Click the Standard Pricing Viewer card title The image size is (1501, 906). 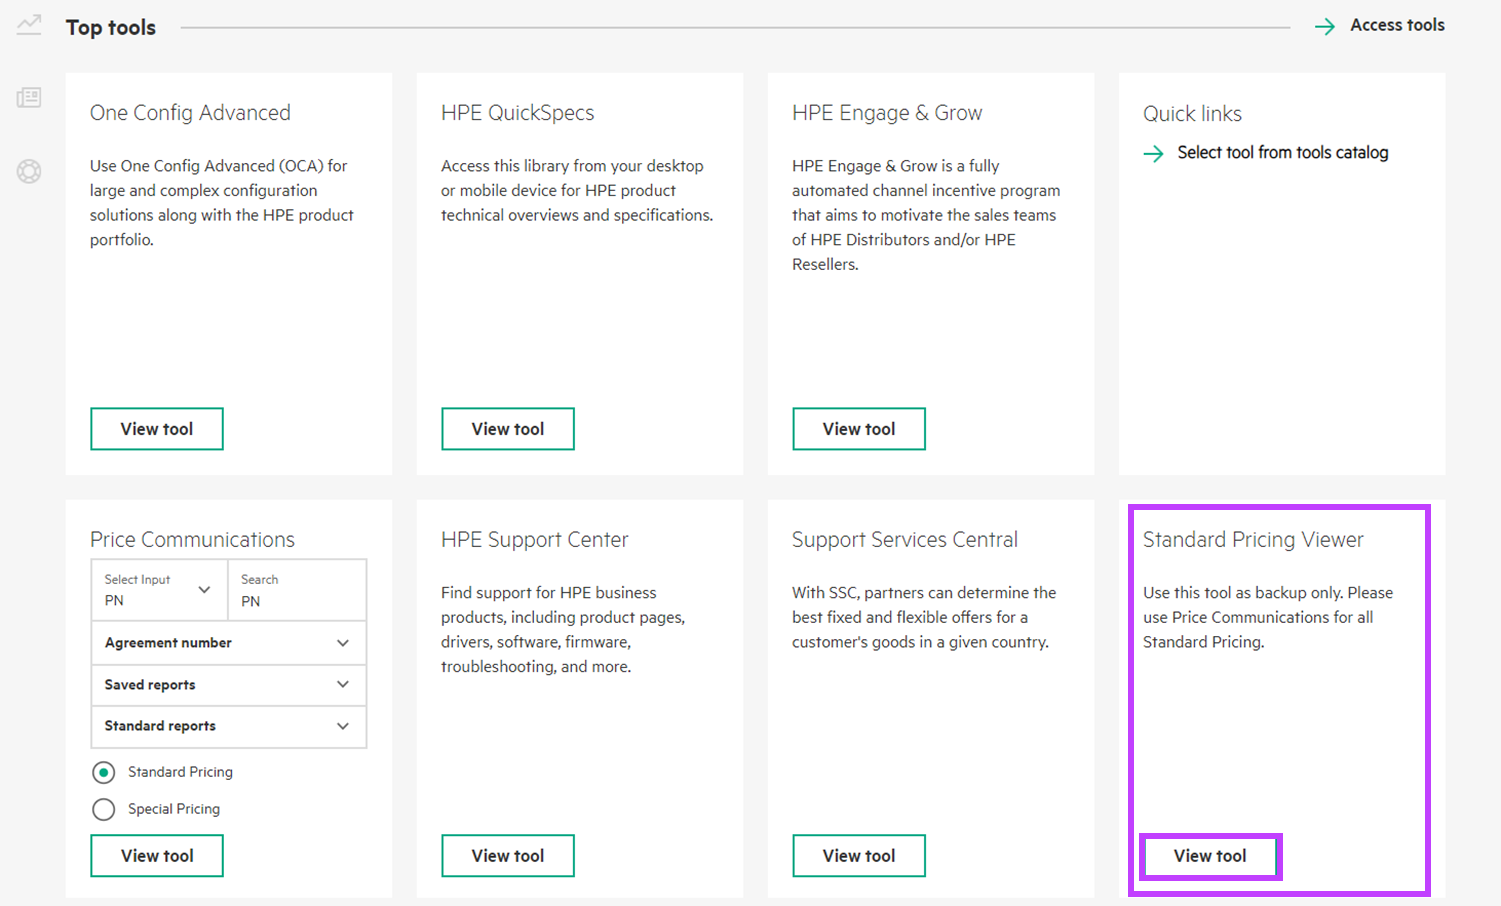1253,540
